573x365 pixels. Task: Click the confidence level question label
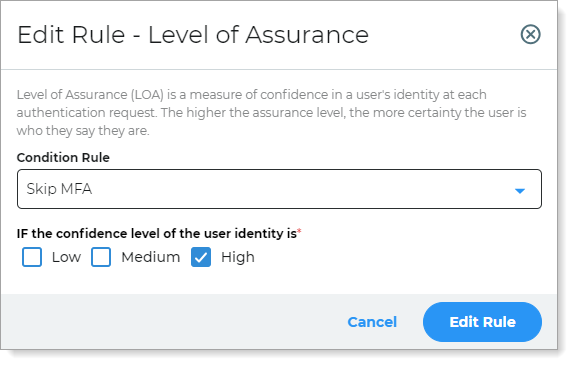(x=157, y=233)
